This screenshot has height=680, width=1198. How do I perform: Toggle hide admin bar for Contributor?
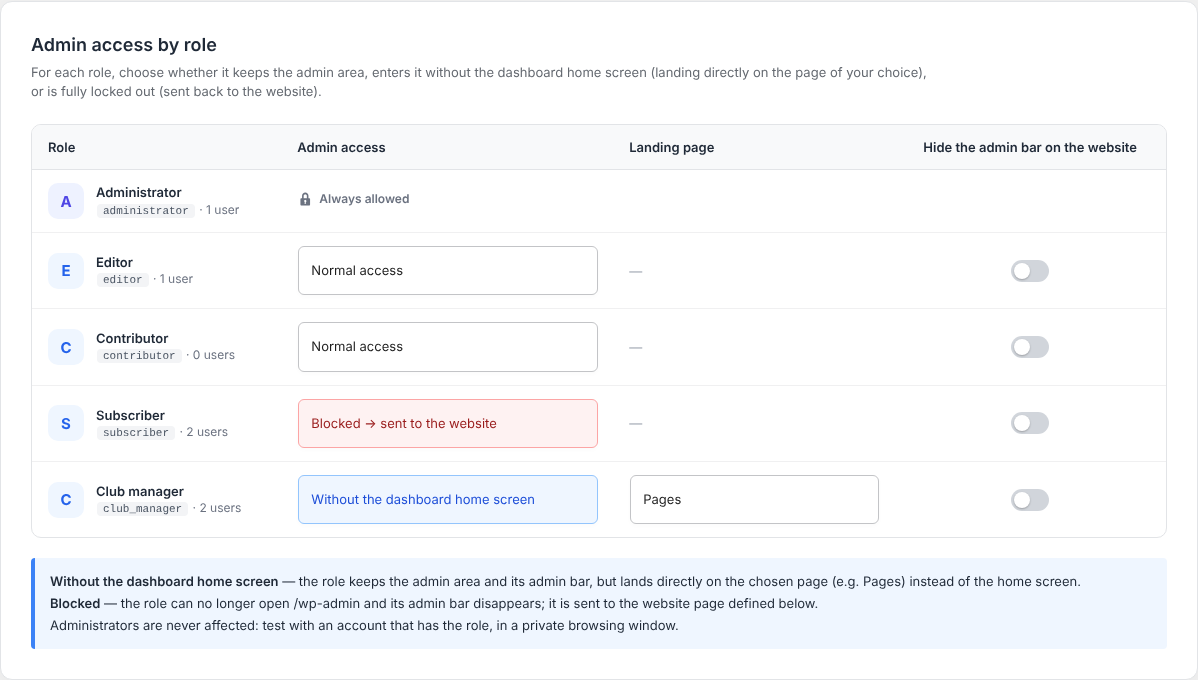(1029, 347)
